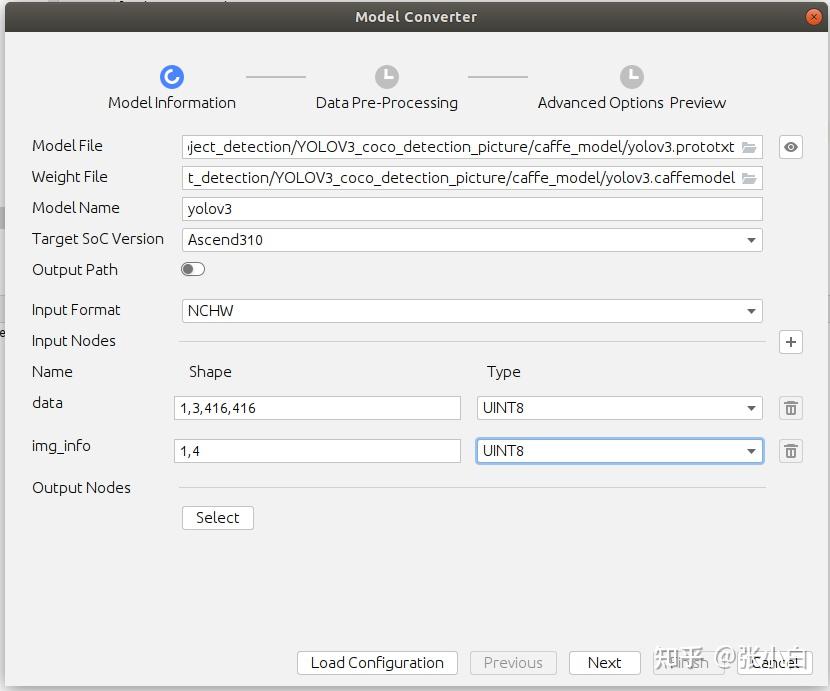
Task: Click the Weight File browse folder icon
Action: pyautogui.click(x=749, y=178)
